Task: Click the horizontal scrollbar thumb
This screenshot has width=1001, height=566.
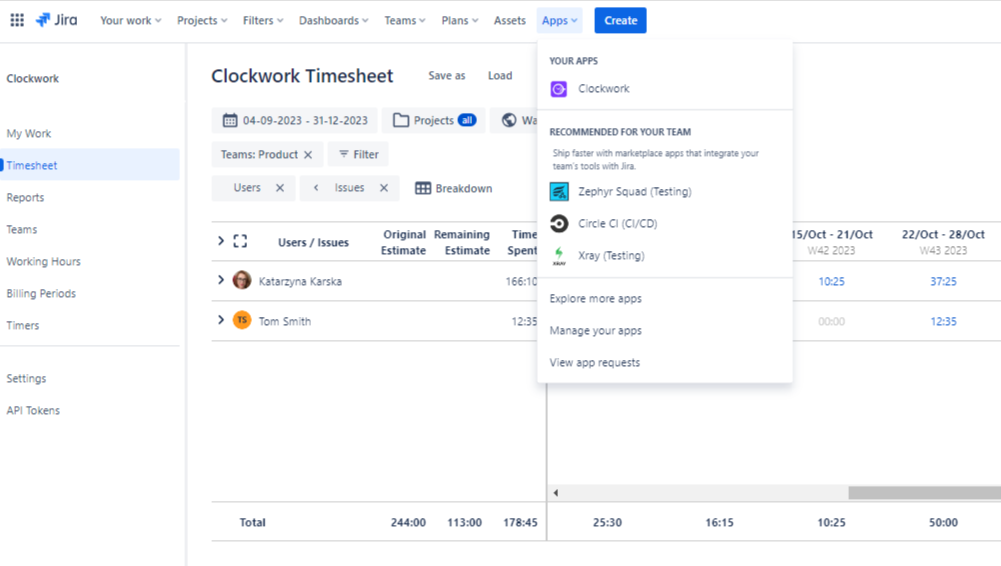Action: [x=924, y=493]
